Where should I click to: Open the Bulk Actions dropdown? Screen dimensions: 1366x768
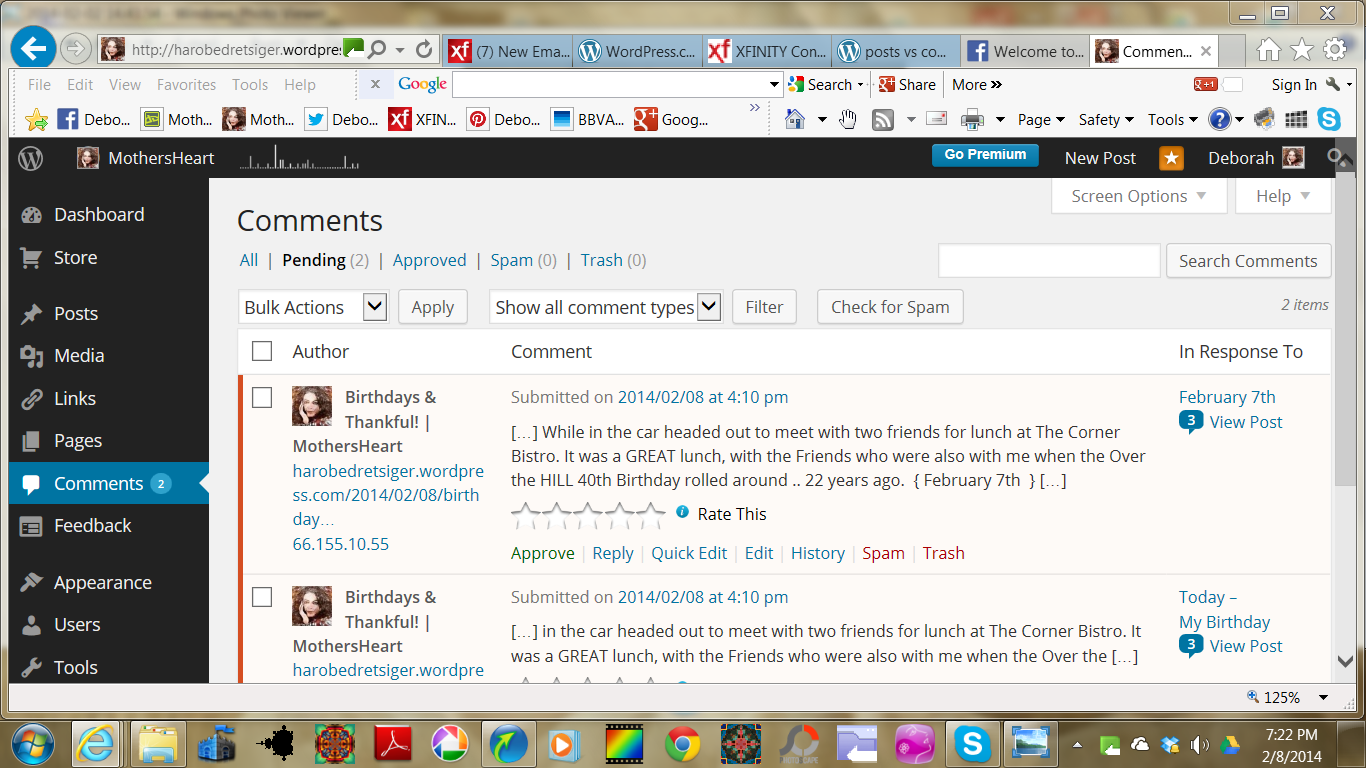313,307
